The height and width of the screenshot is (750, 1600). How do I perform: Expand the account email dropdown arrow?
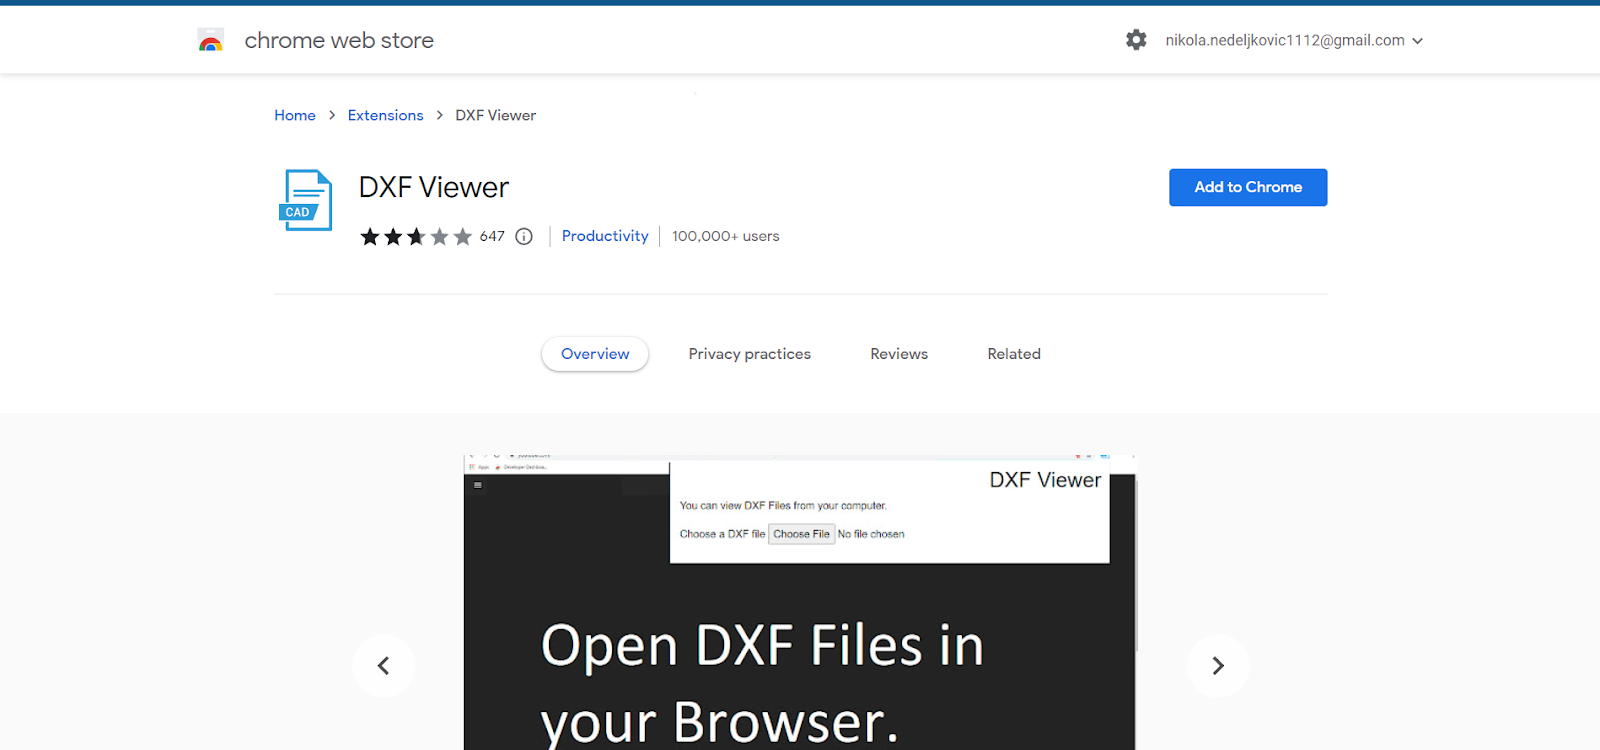point(1417,41)
